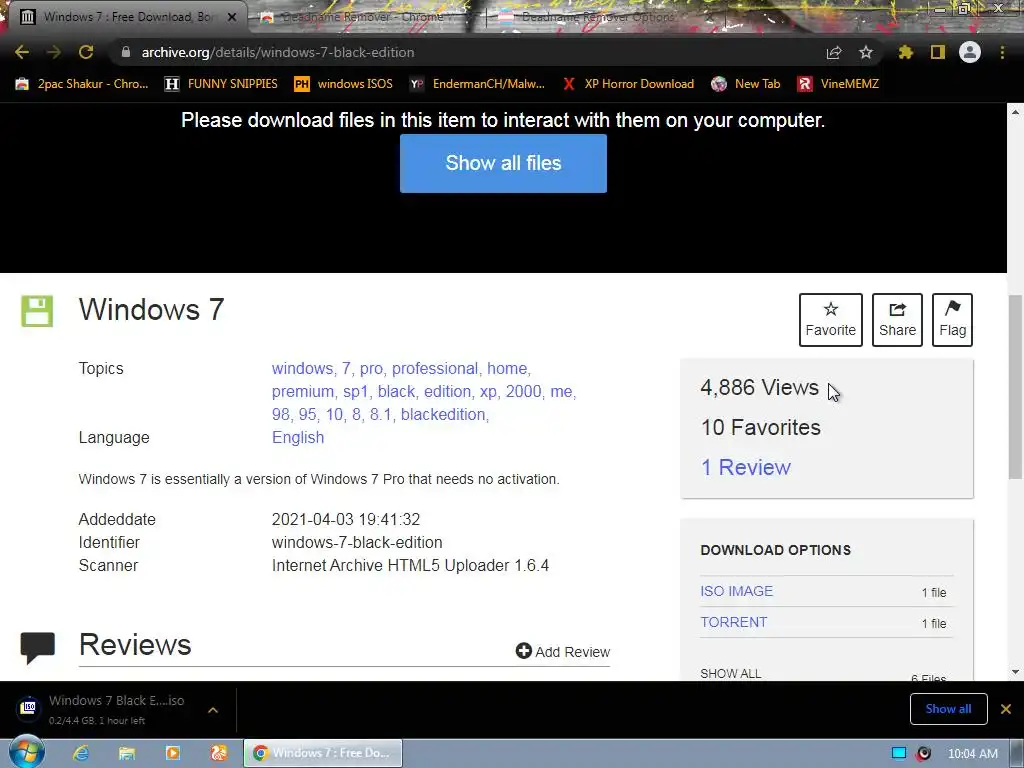Click the scrollbar up arrow

[x=1015, y=112]
